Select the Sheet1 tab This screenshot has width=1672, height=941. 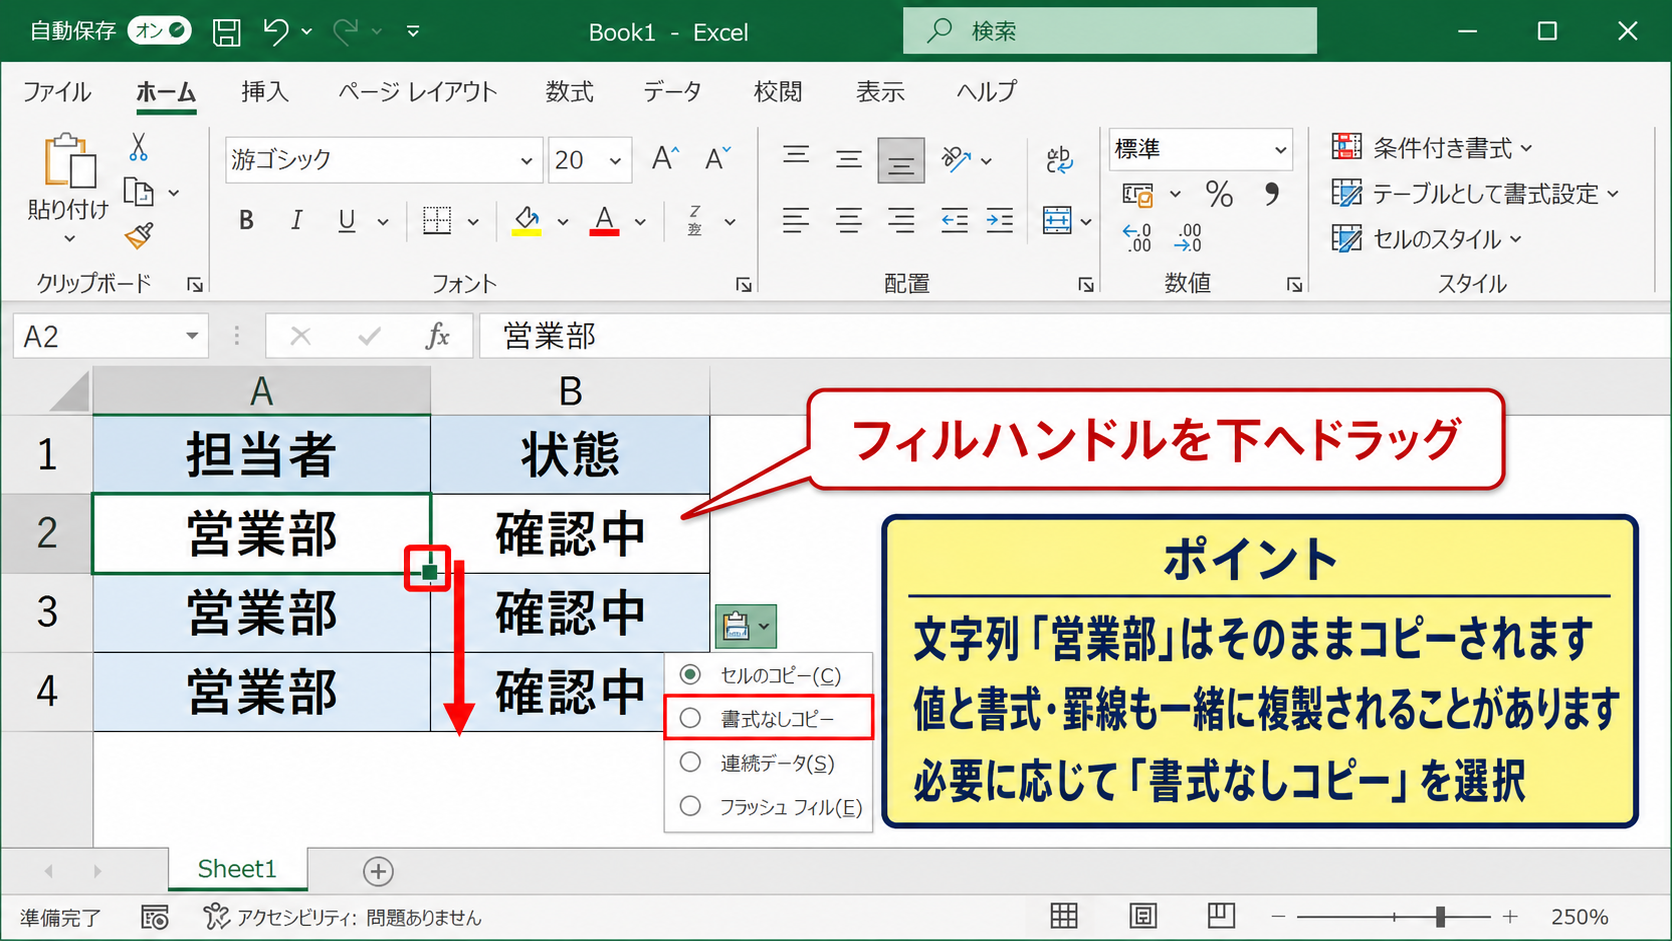[237, 869]
